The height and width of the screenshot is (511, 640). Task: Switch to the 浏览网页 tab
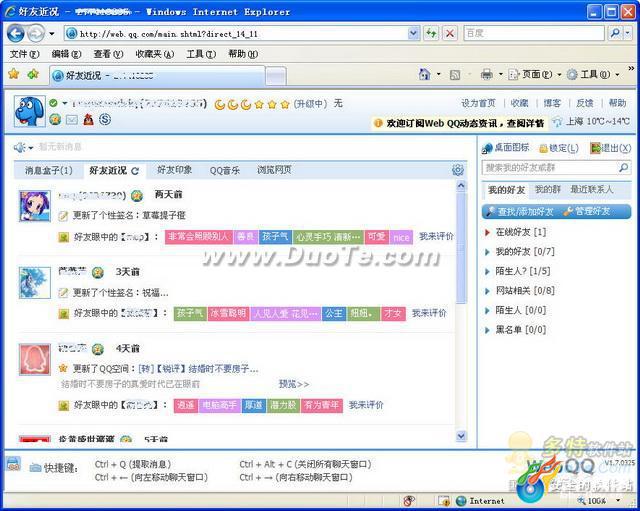[274, 170]
